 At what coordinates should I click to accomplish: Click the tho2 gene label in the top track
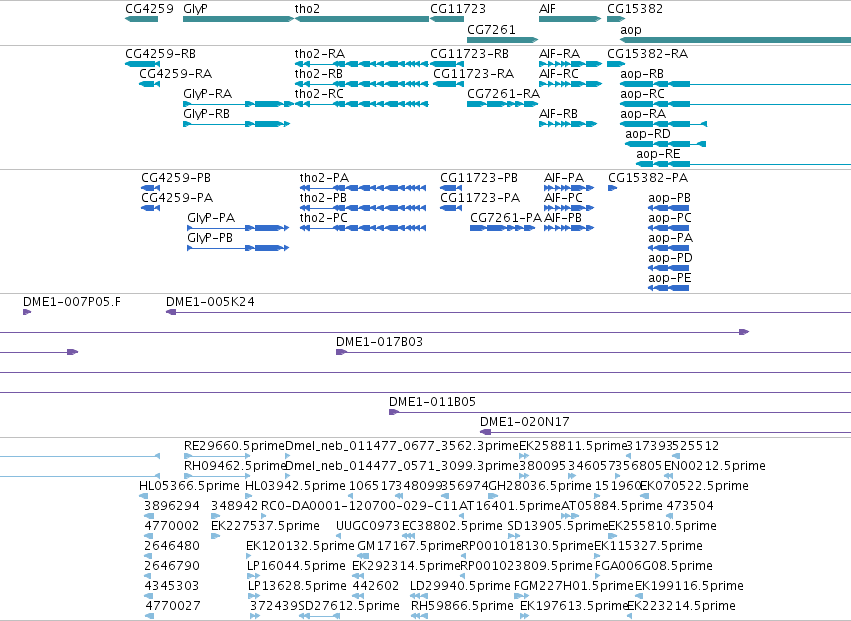click(307, 9)
